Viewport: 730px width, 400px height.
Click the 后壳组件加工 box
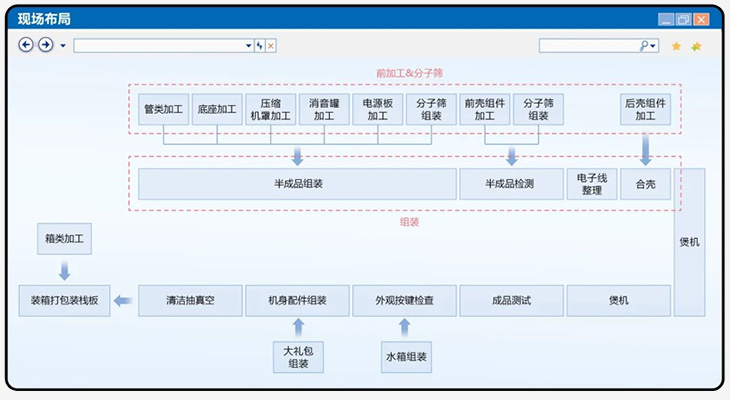point(645,109)
